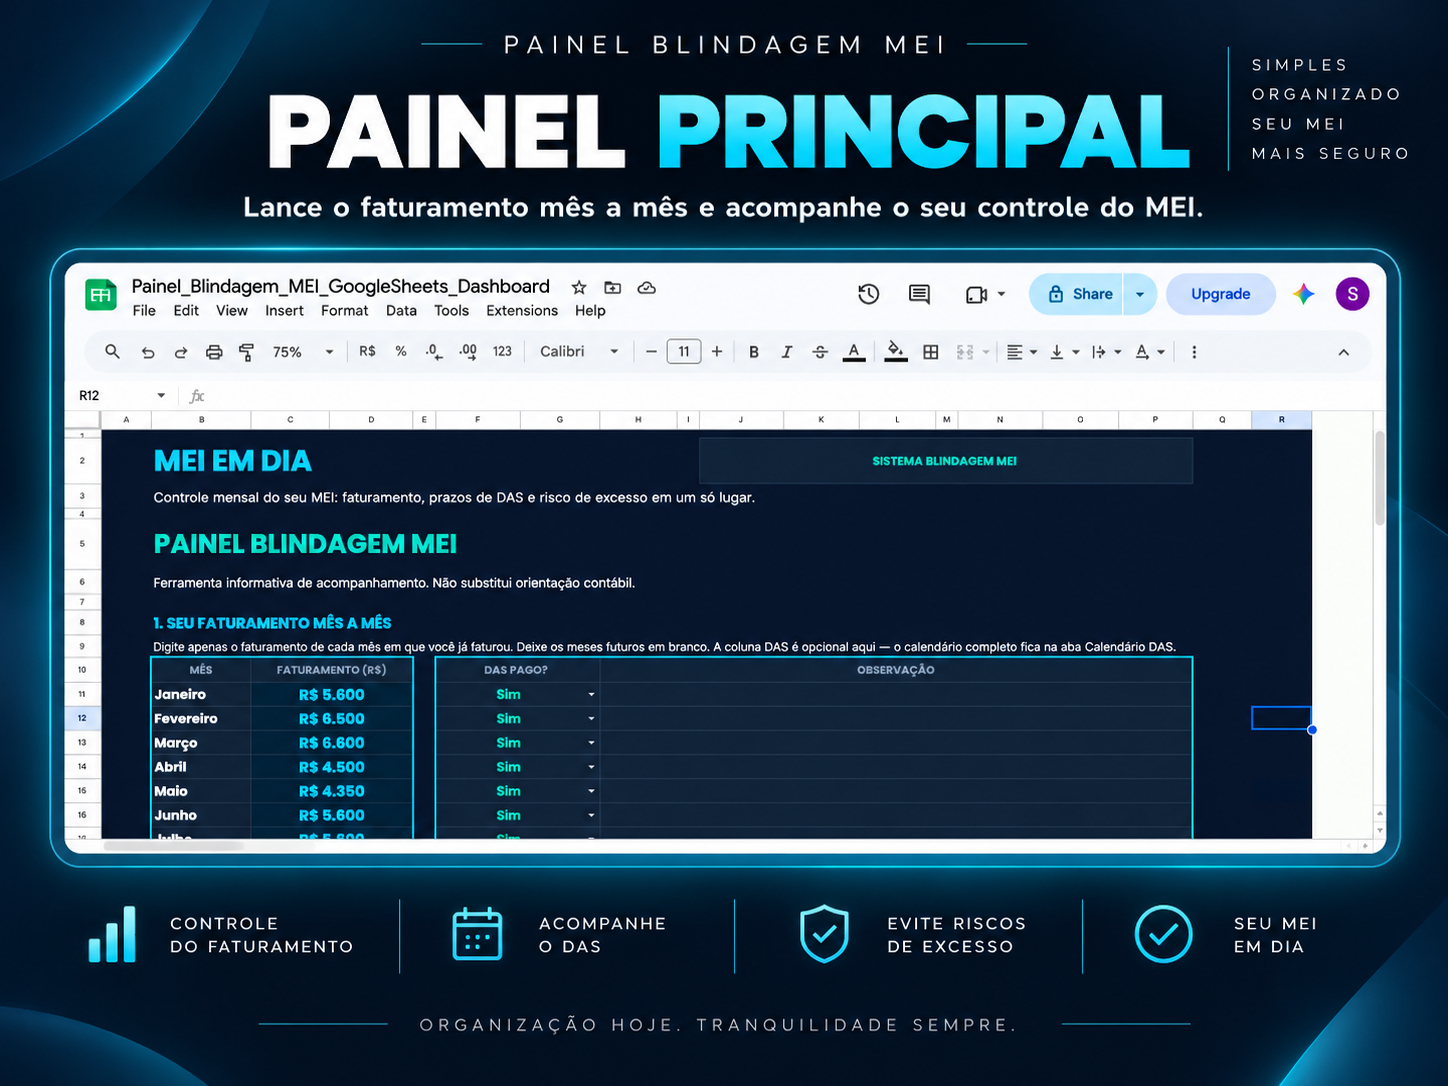Click the Upgrade button
The height and width of the screenshot is (1086, 1448).
click(x=1221, y=294)
